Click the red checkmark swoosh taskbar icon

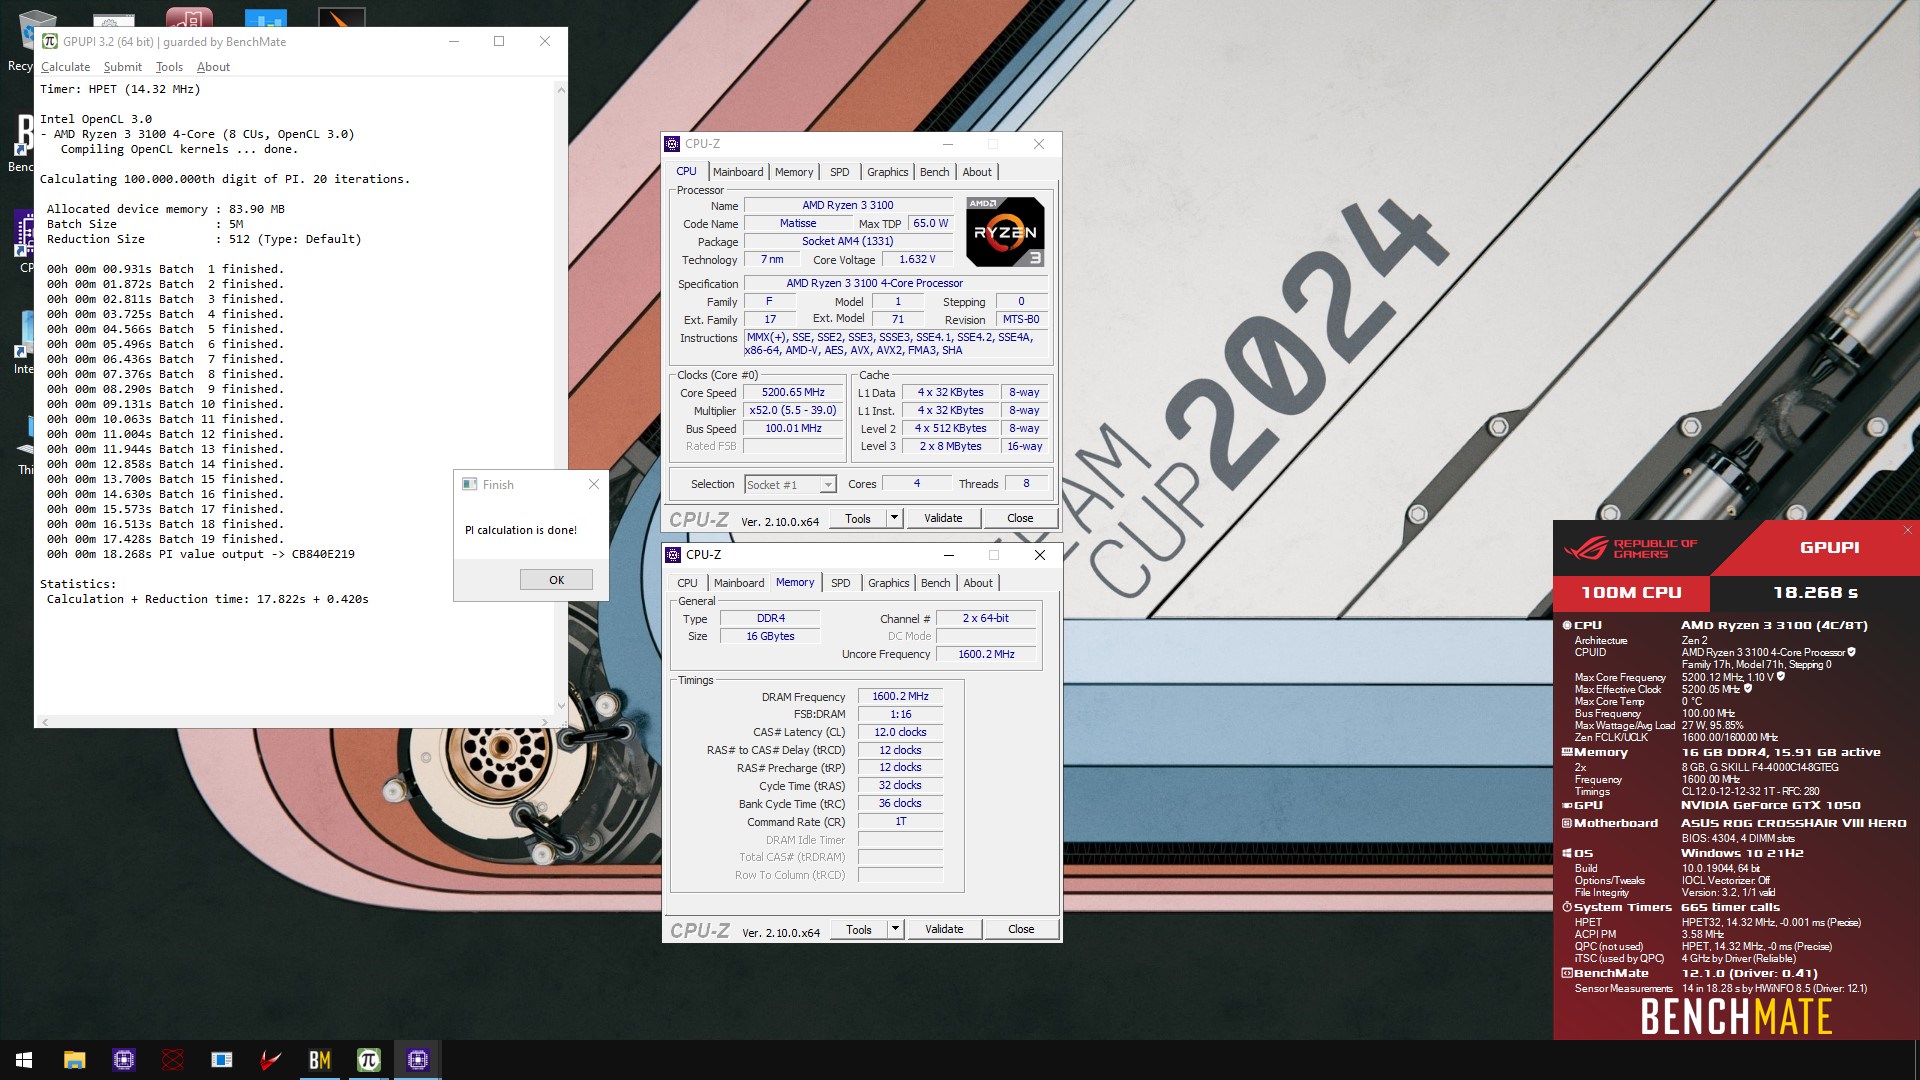point(270,1060)
